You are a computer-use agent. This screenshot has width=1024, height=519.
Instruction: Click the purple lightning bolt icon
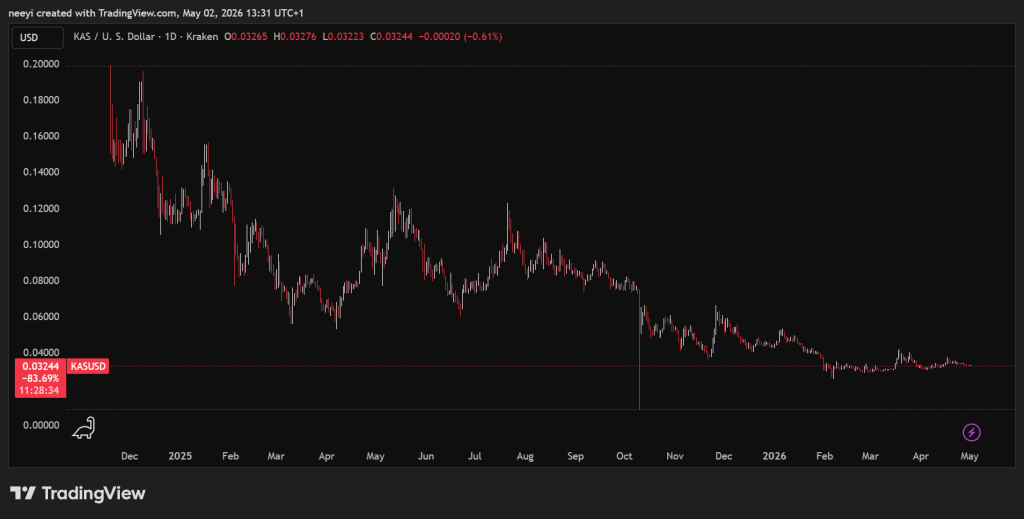tap(971, 432)
